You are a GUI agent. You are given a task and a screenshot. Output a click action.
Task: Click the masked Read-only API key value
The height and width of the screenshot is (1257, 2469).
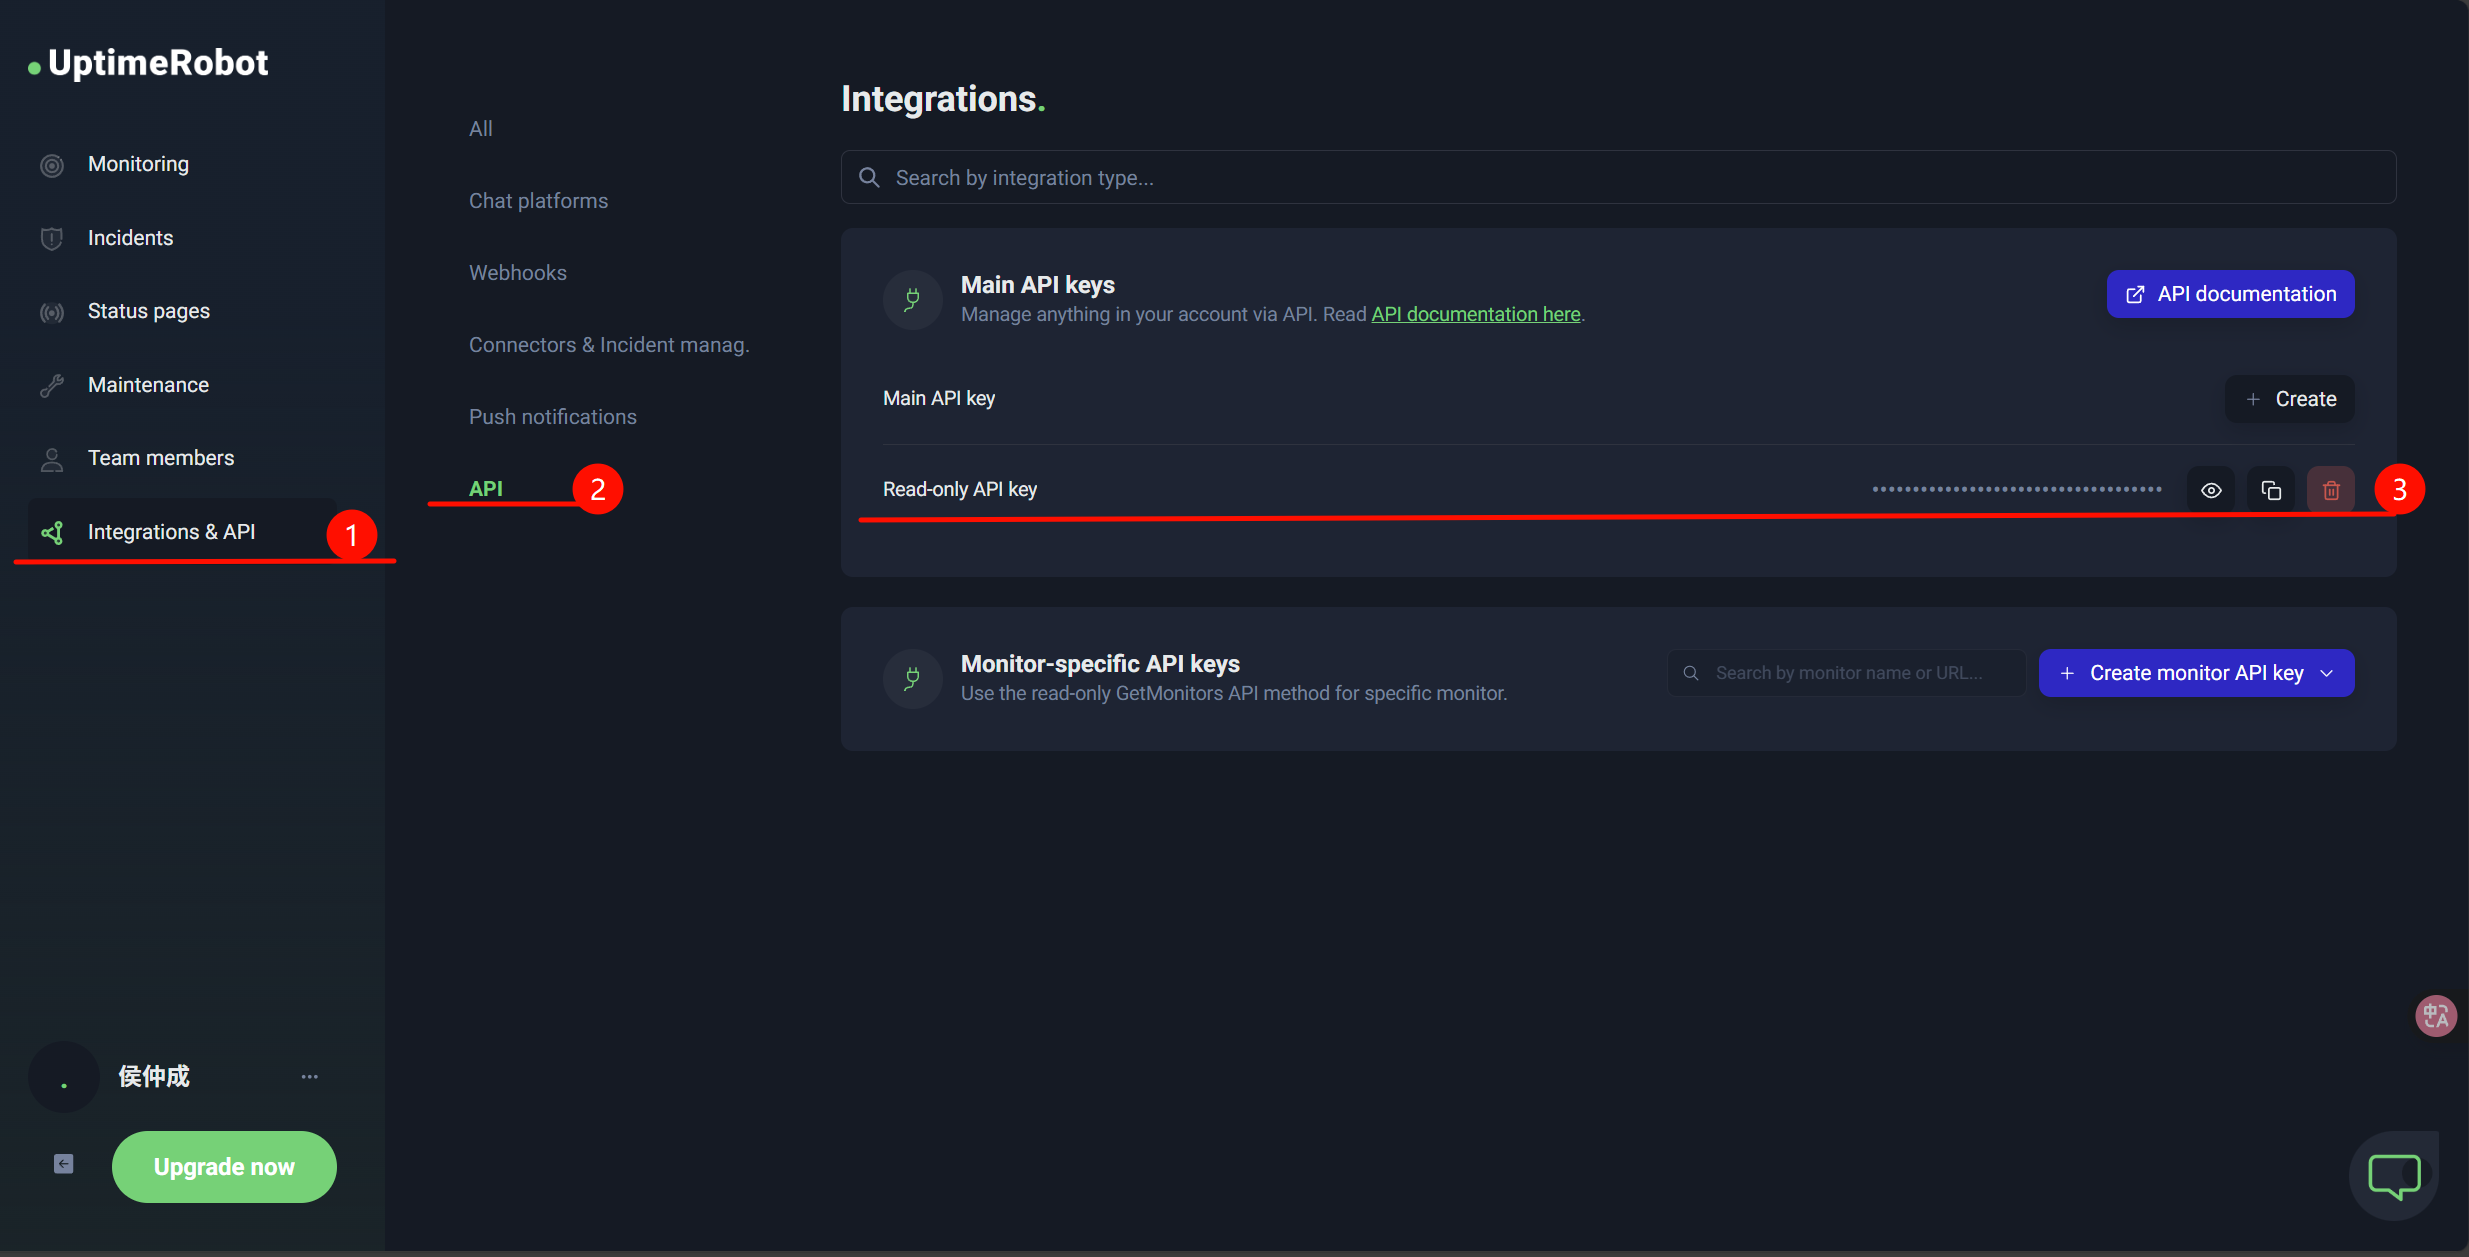[2017, 489]
